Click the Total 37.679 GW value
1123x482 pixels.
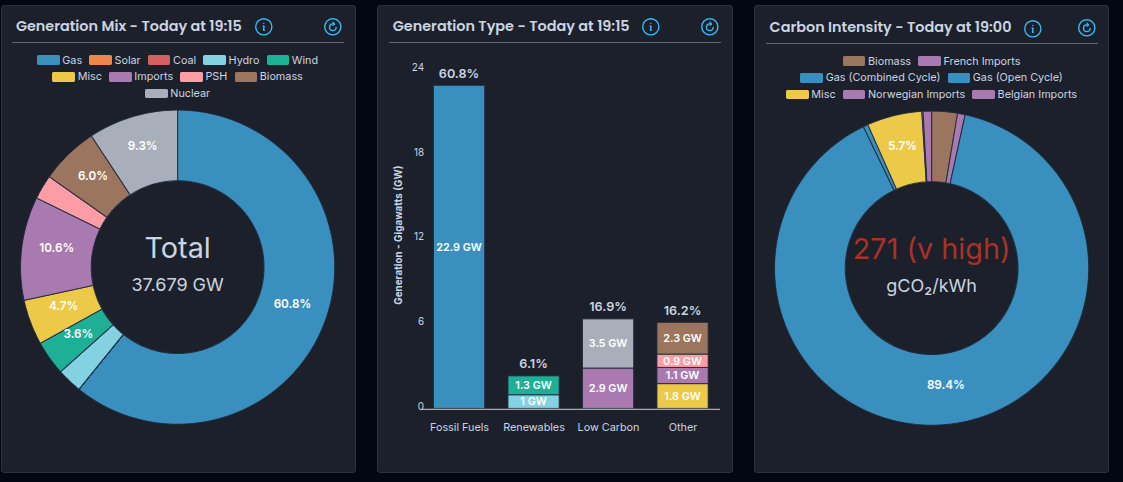coord(178,285)
